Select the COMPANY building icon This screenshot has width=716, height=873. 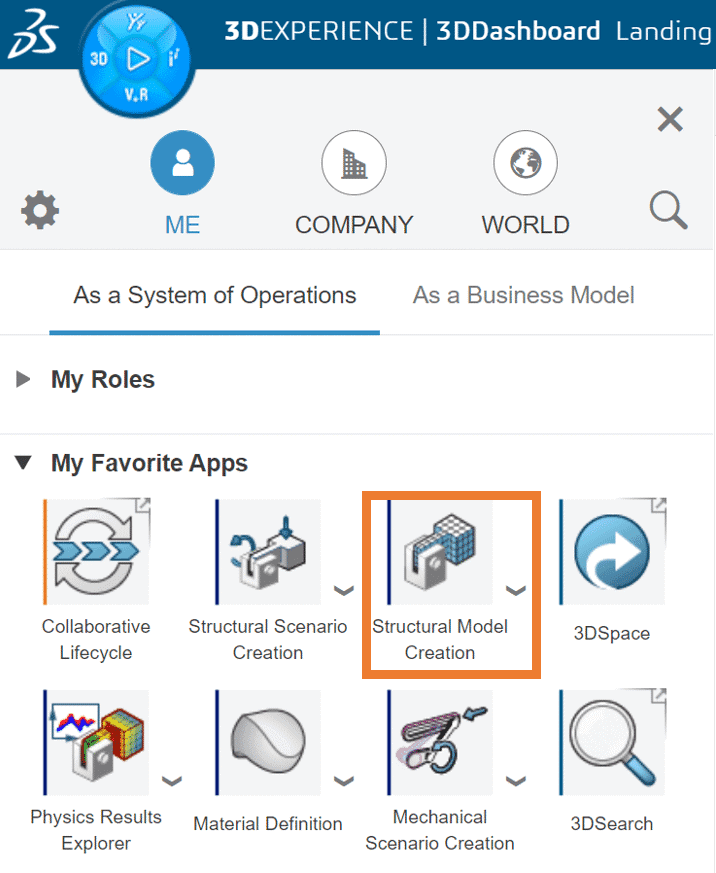354,163
